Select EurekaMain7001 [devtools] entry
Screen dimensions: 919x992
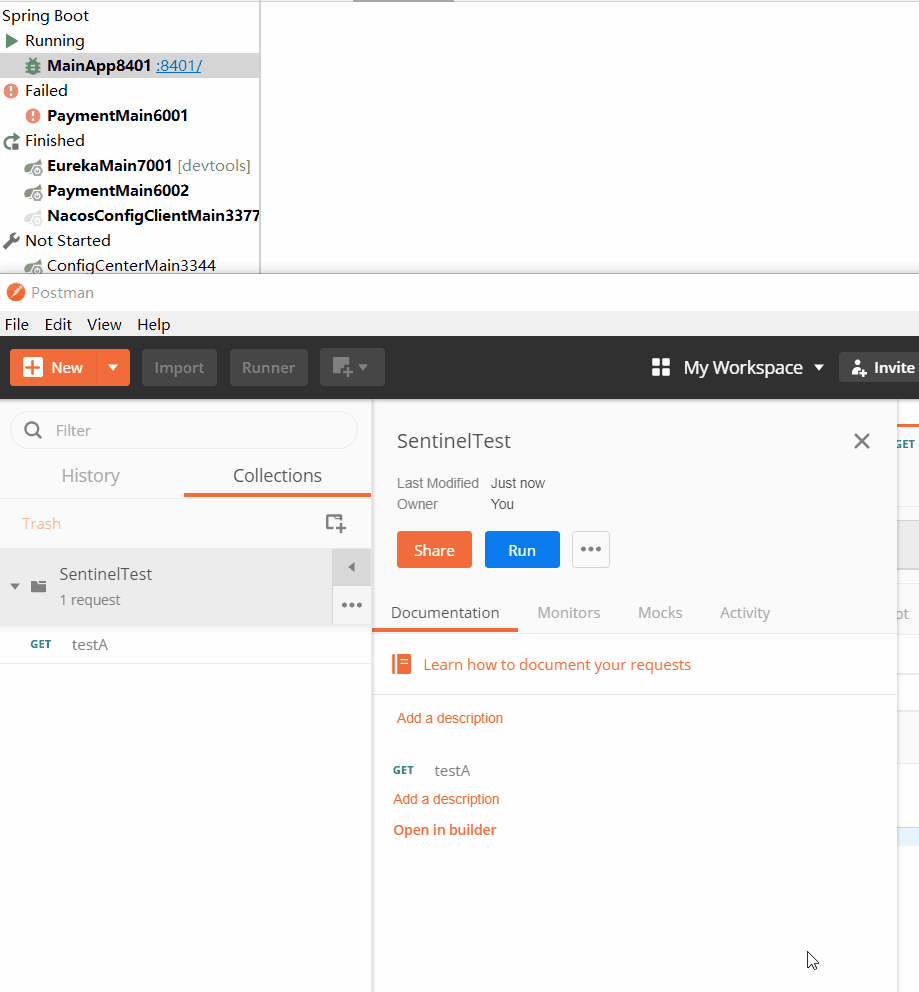pos(149,166)
